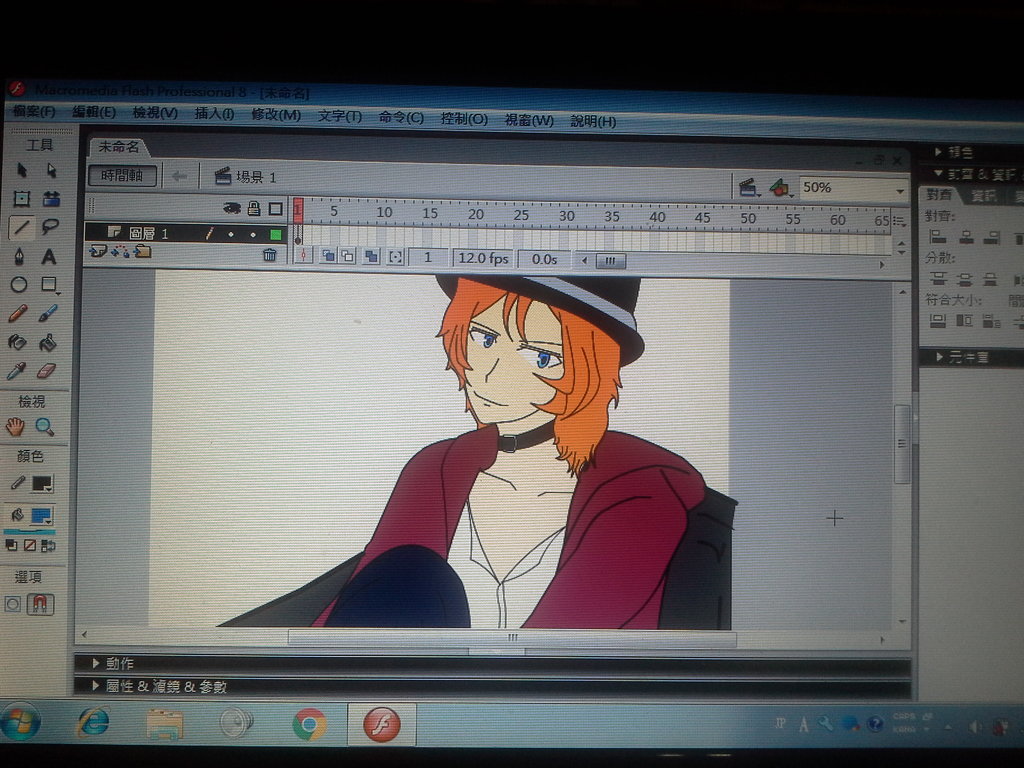The width and height of the screenshot is (1024, 768).
Task: Activate the Text tool
Action: pos(49,257)
